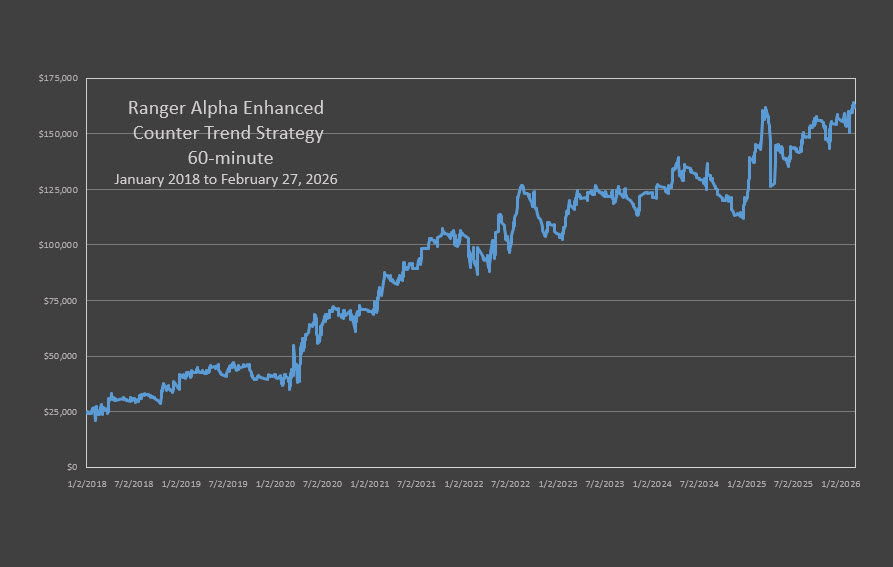Viewport: 893px width, 567px height.
Task: Click the 1/2/2018 x-axis date label
Action: (86, 484)
